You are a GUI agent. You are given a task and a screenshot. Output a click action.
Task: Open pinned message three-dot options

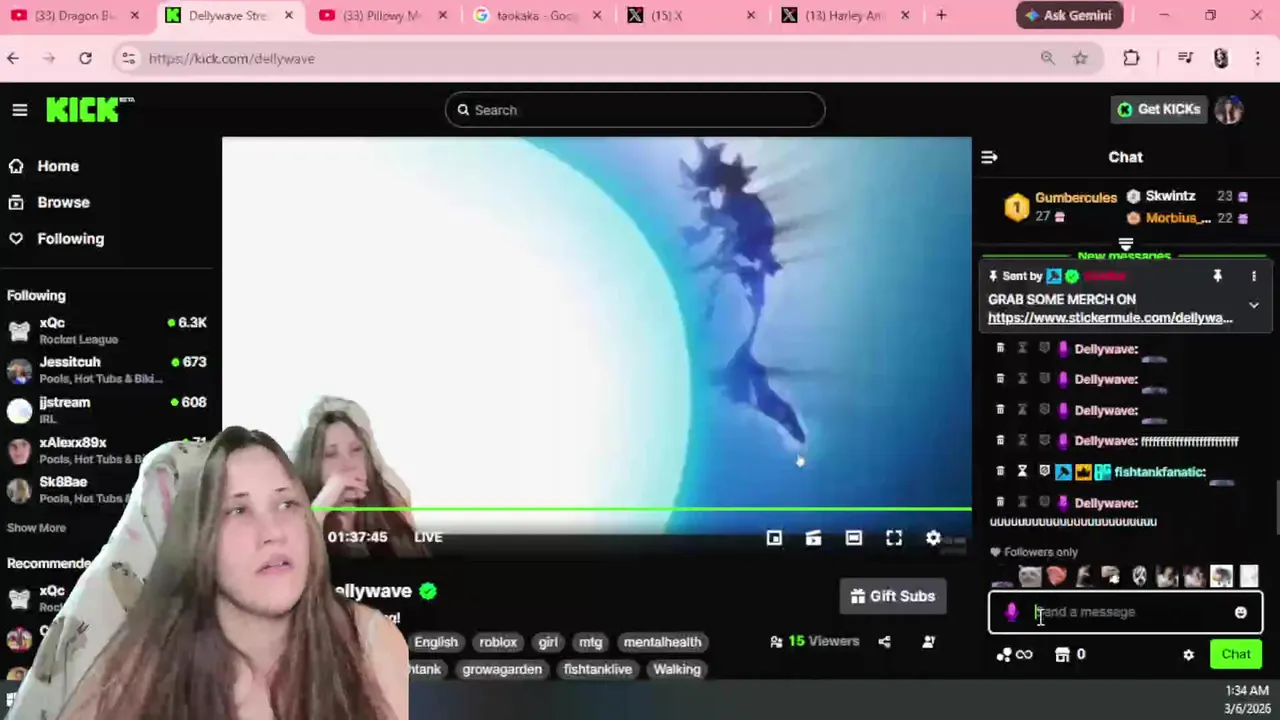(1253, 276)
